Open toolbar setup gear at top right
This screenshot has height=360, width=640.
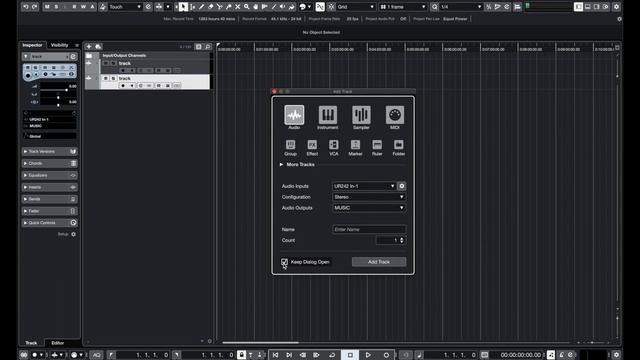pos(616,7)
